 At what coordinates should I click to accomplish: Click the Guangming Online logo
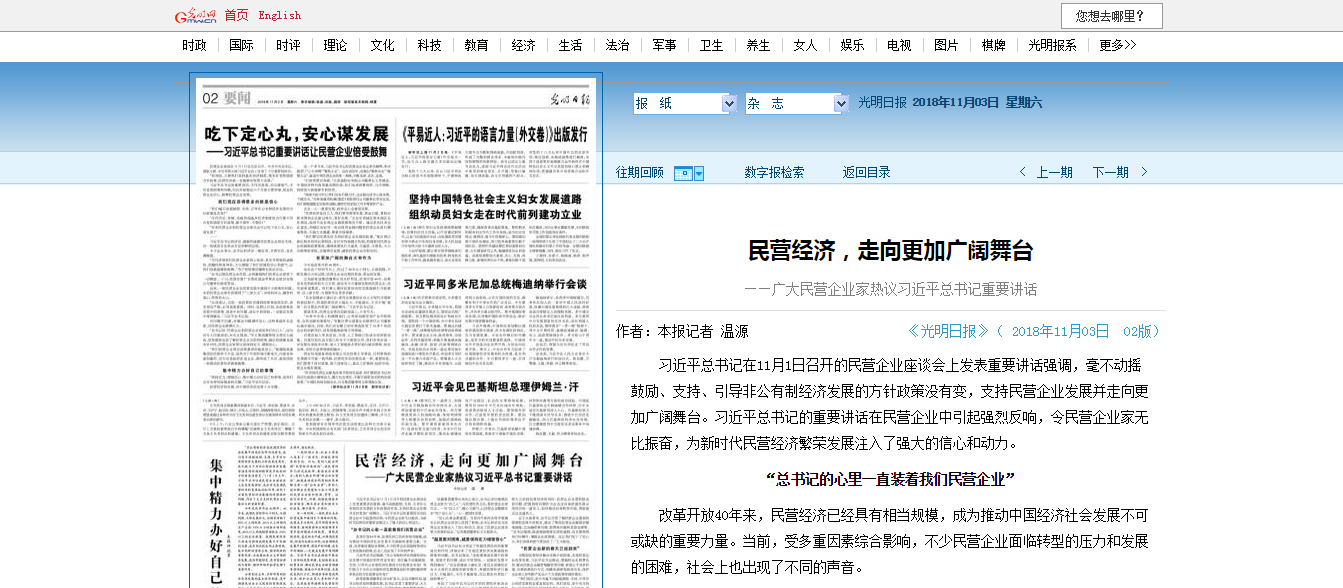195,15
